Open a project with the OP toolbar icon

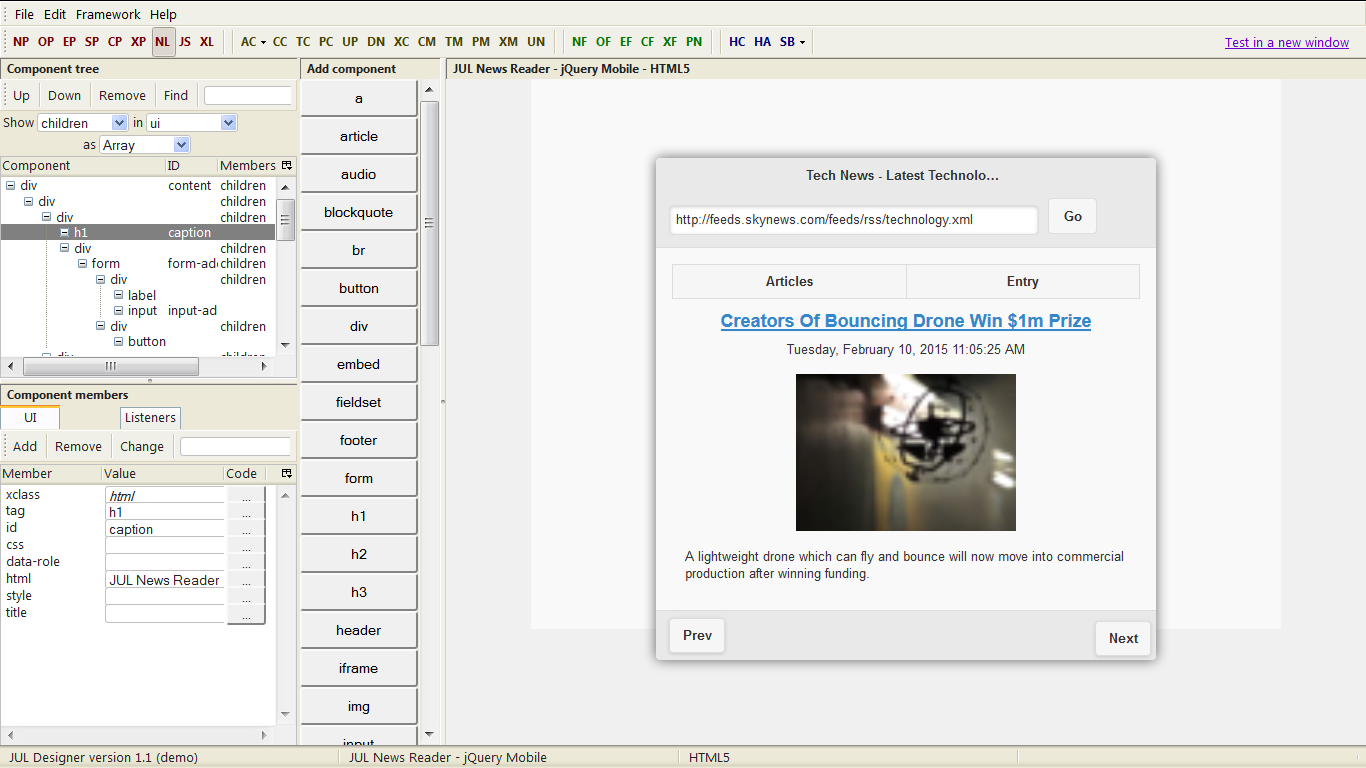pos(44,41)
